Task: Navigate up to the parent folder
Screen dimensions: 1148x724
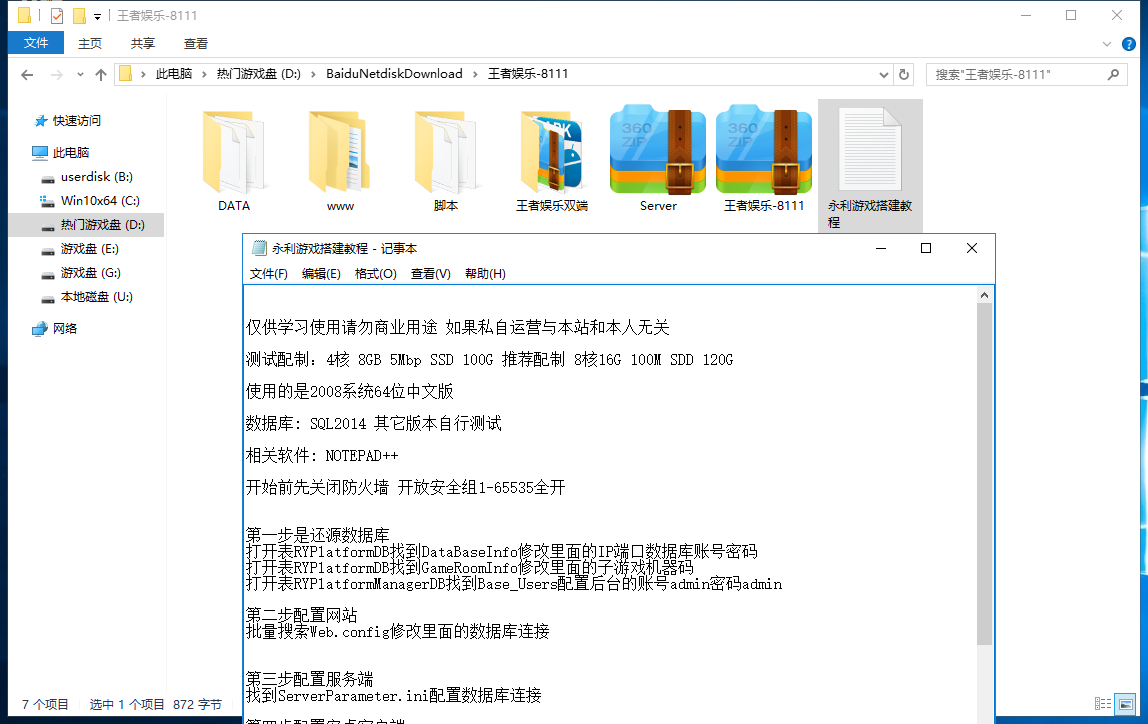Action: pos(100,73)
